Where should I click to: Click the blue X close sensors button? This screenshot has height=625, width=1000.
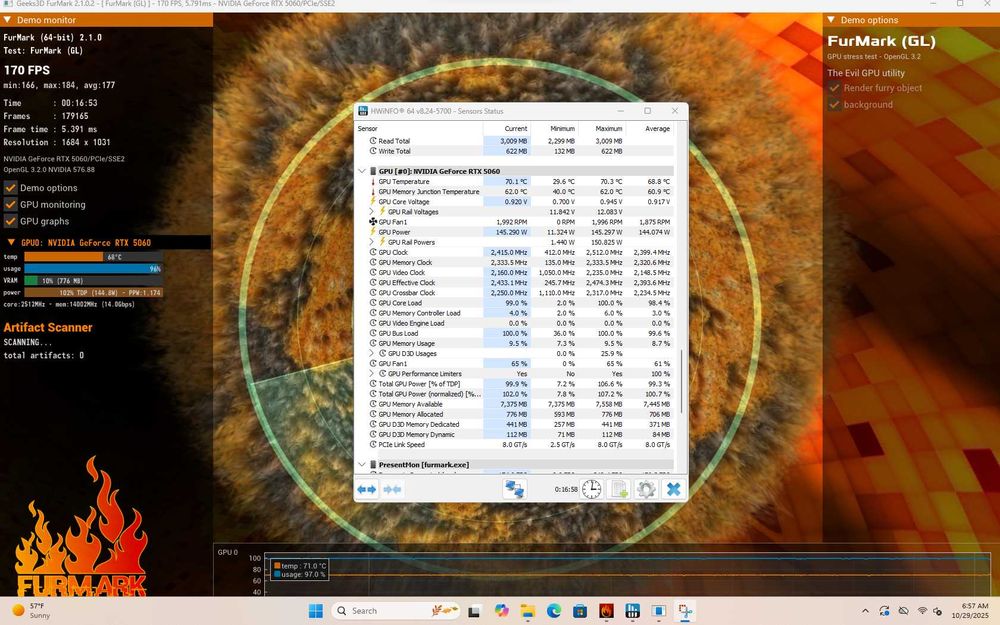673,489
